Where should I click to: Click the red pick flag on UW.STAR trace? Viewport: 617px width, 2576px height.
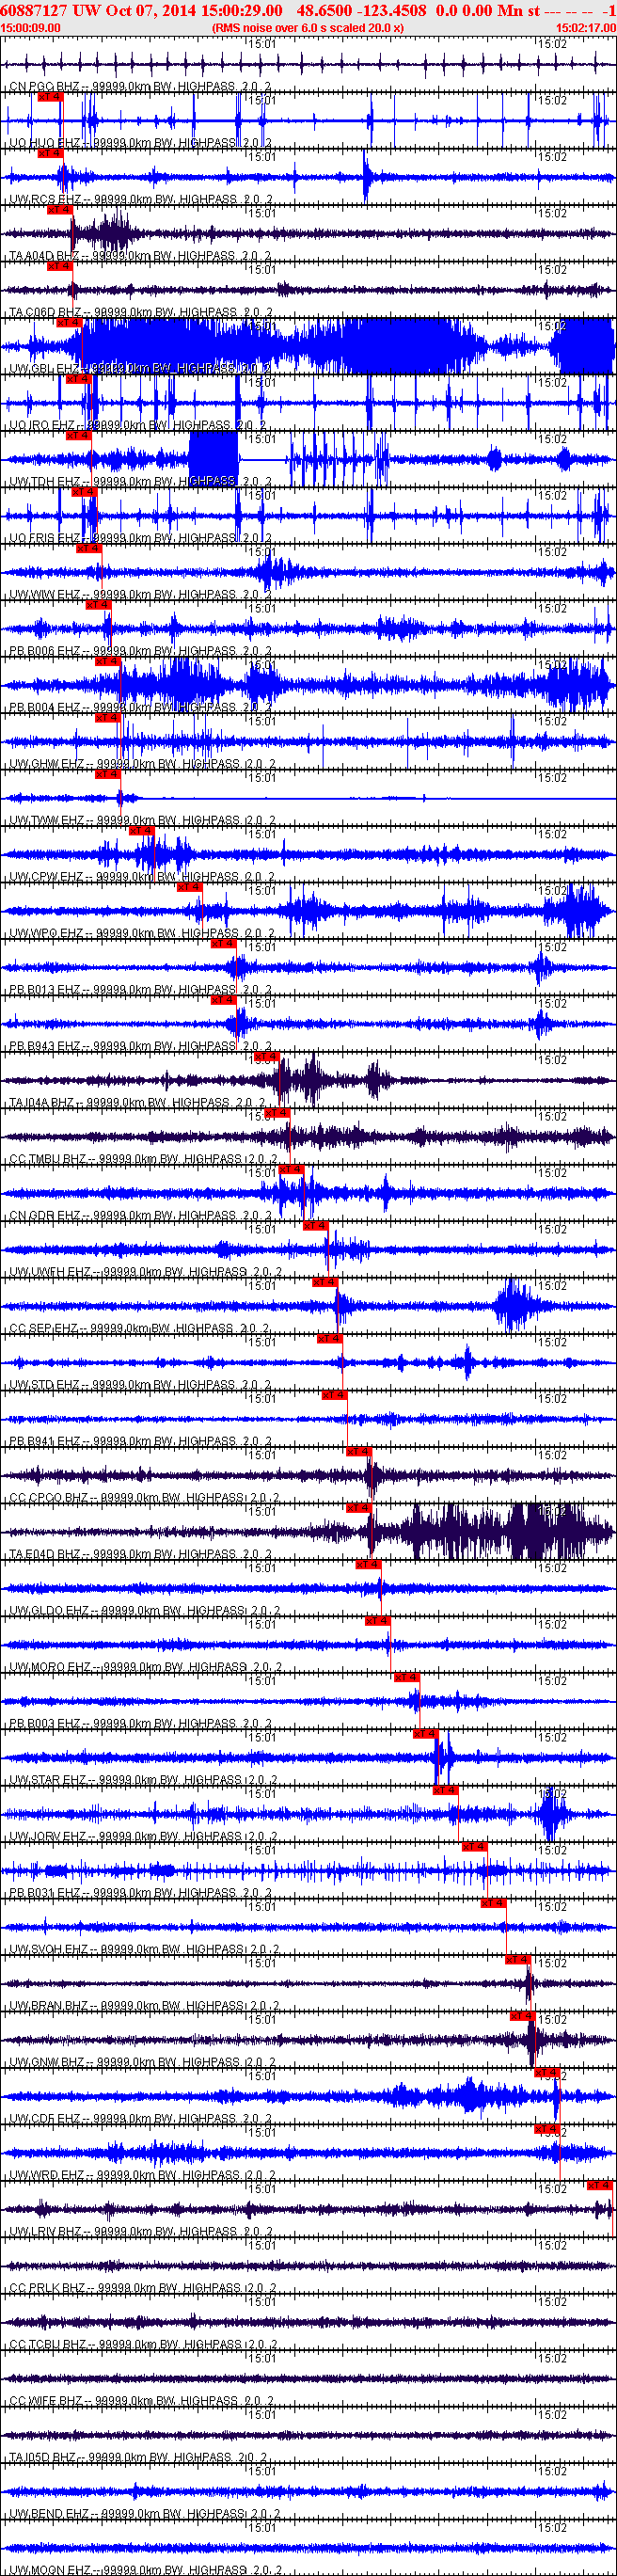426,1733
